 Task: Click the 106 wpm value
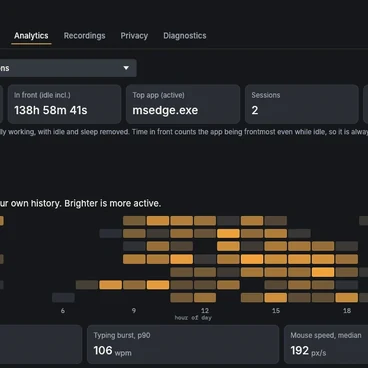tap(112, 351)
